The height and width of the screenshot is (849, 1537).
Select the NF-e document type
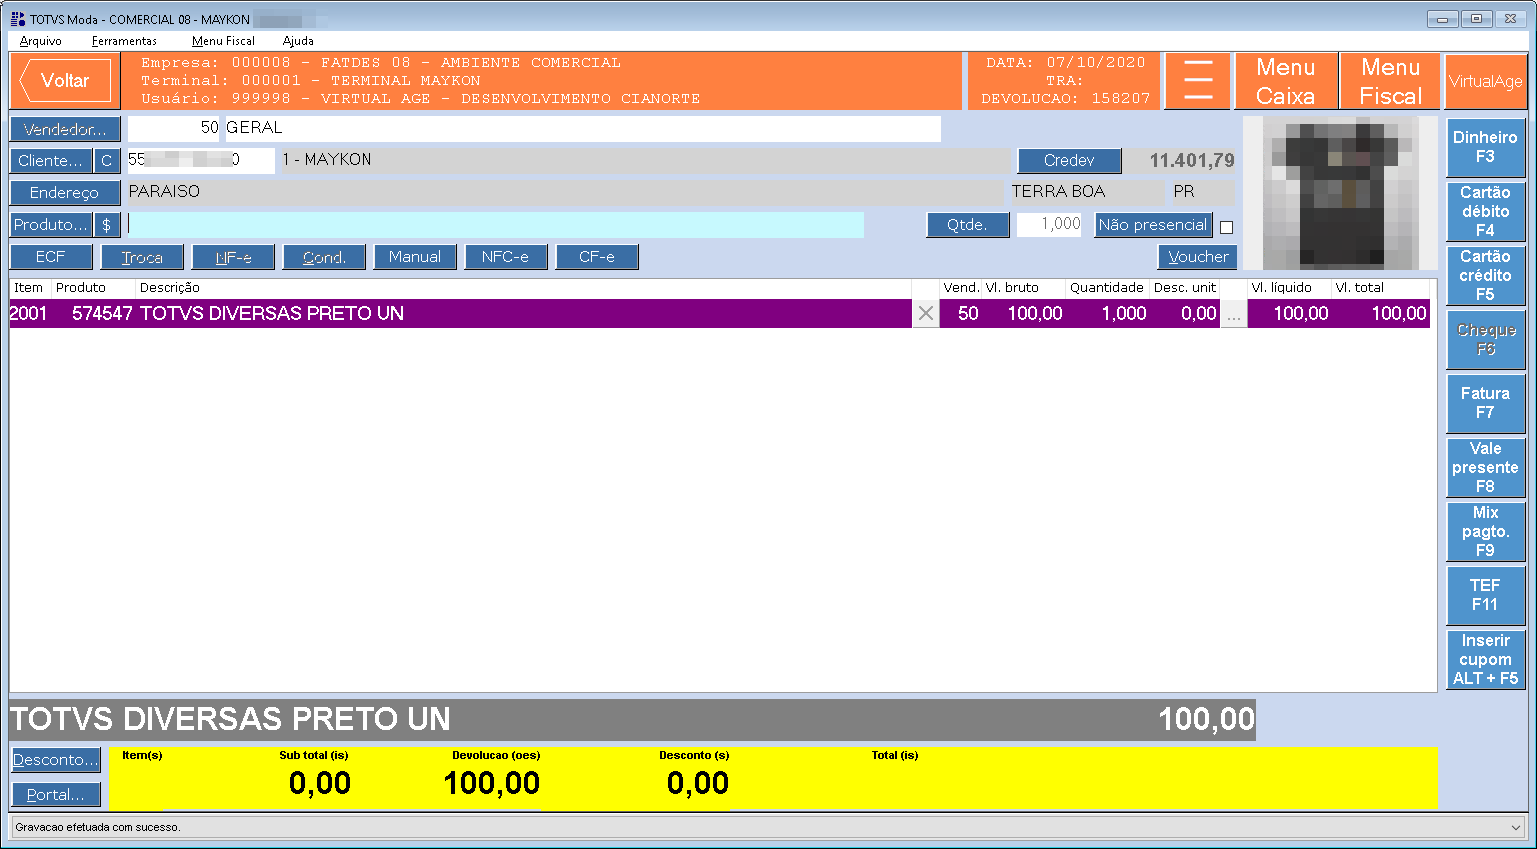click(x=233, y=257)
